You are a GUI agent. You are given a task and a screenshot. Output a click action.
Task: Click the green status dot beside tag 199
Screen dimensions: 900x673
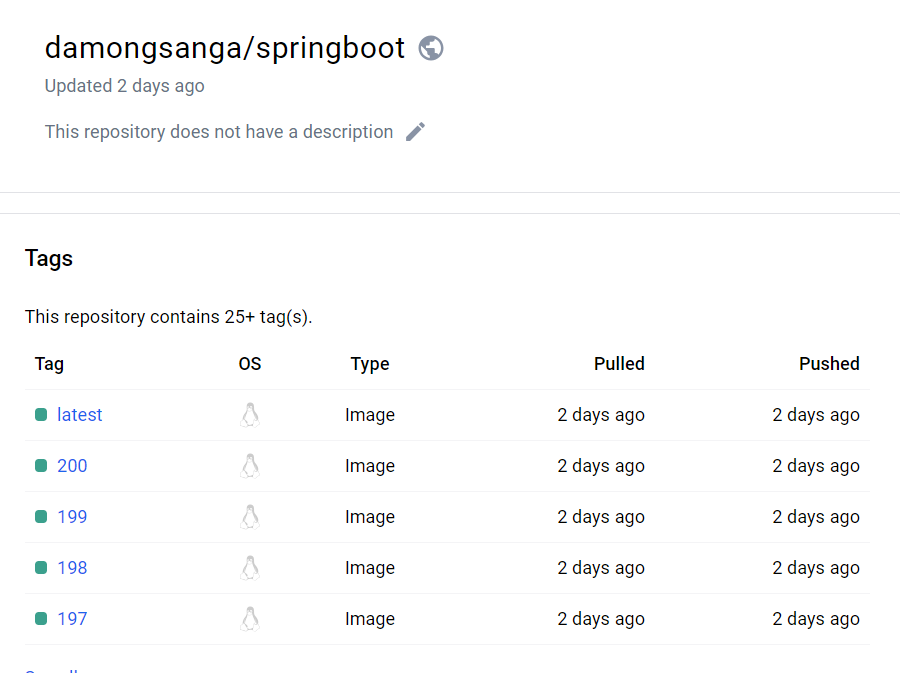(x=41, y=517)
